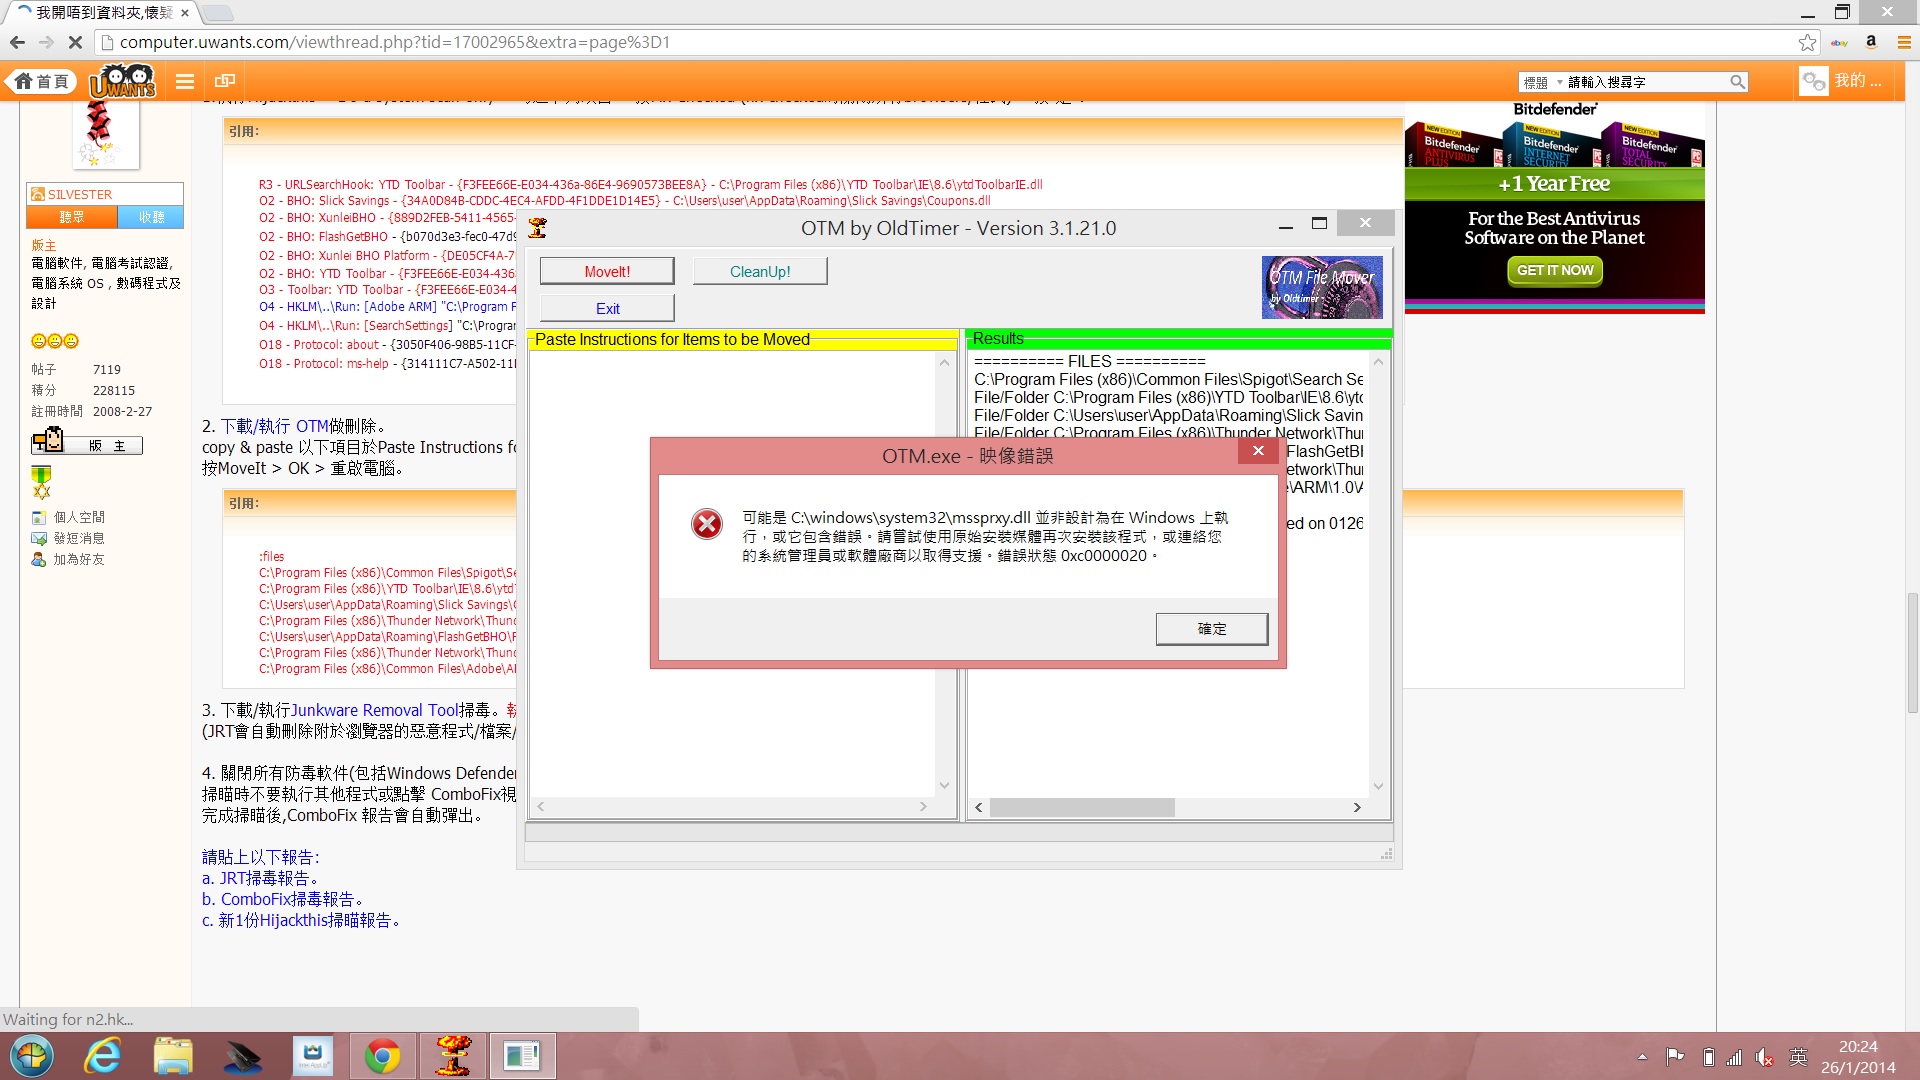Click the CleanUp! button in OTM
The image size is (1920, 1080).
tap(760, 271)
